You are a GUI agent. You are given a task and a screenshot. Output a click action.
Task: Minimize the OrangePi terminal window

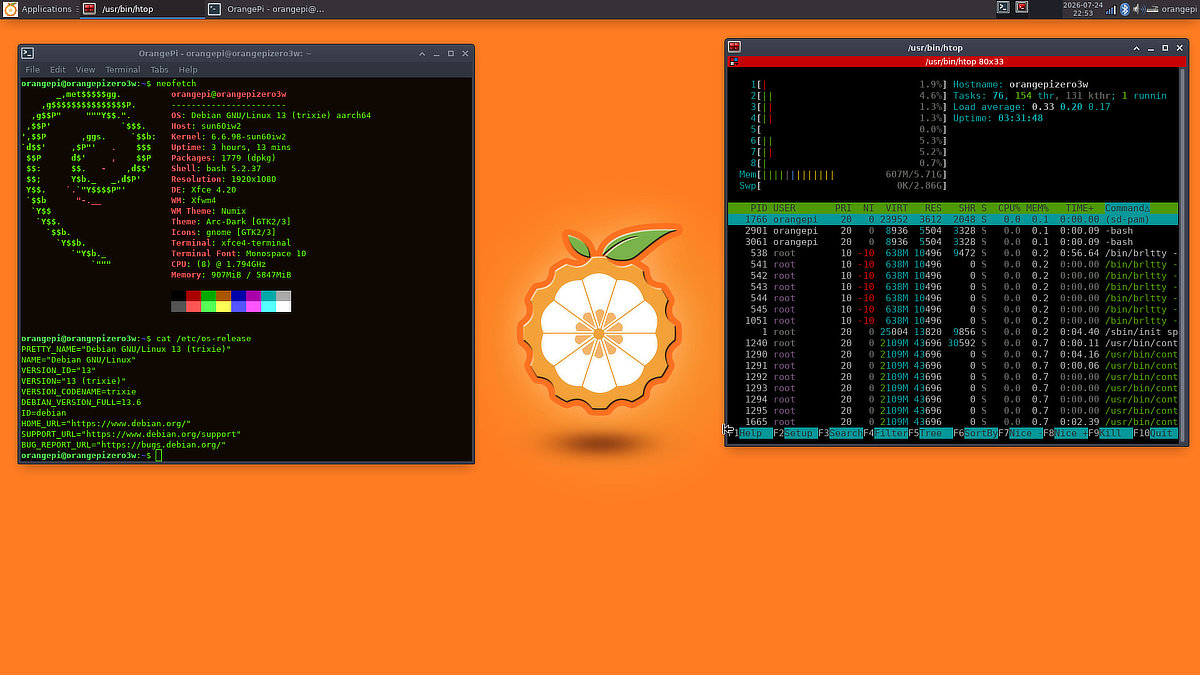[436, 53]
